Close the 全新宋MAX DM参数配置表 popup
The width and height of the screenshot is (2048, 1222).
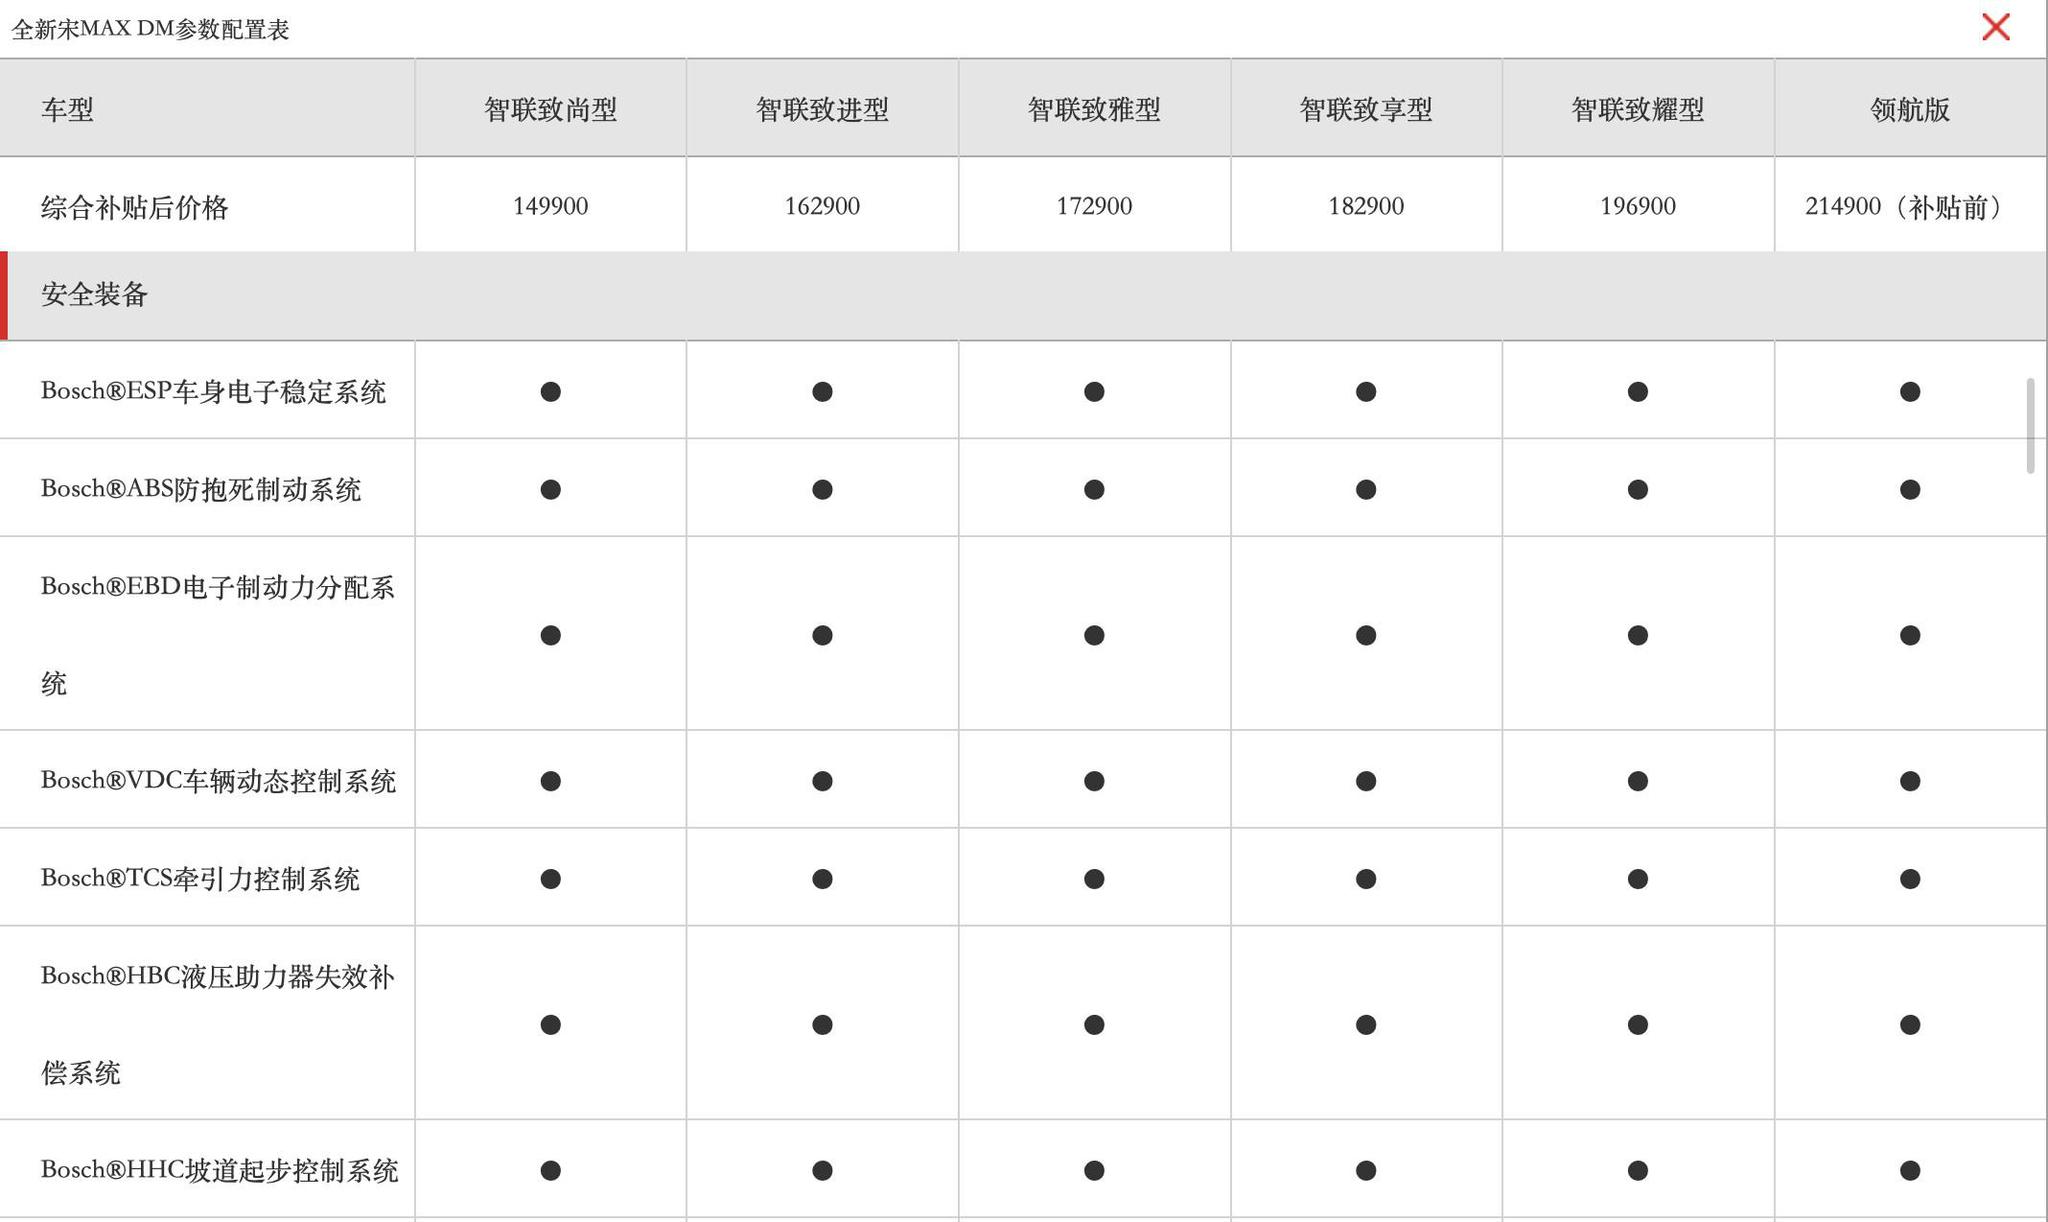point(1995,27)
